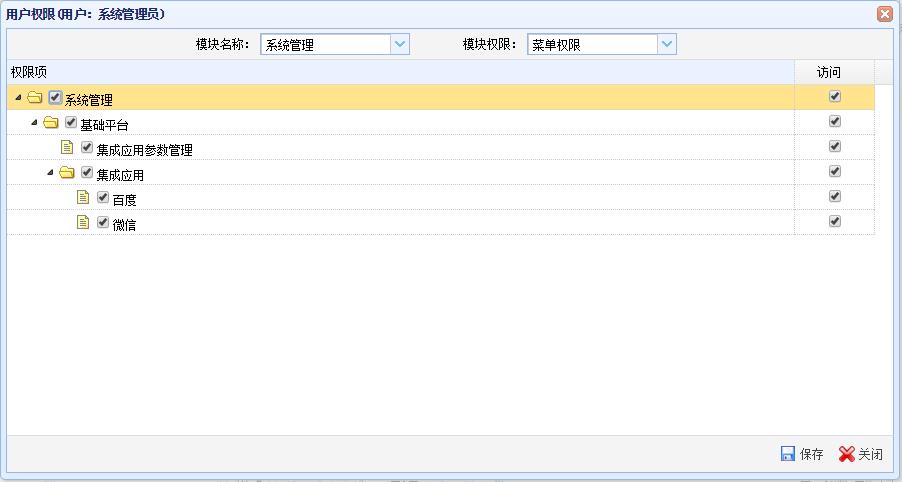
Task: Click the folder icon beside 系统管理
Action: (35, 98)
